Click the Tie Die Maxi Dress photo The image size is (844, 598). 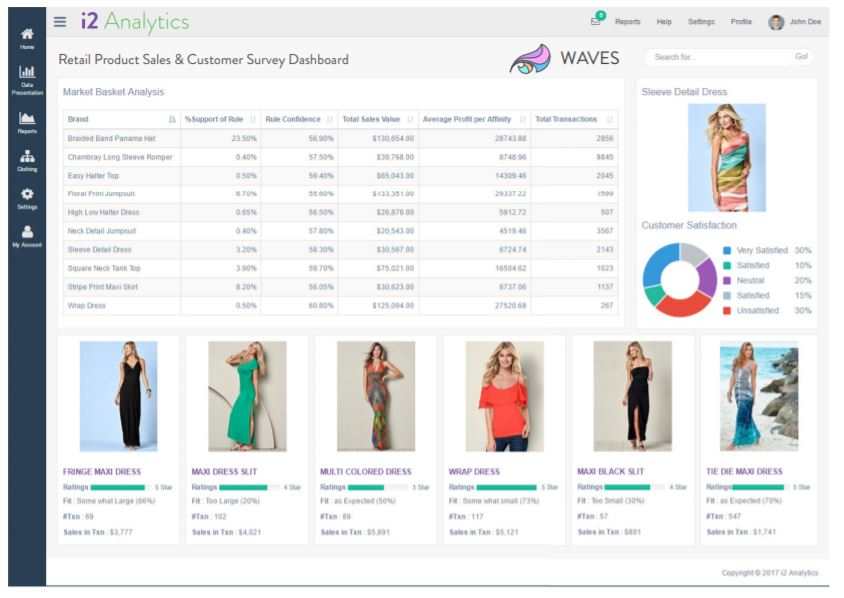[759, 396]
